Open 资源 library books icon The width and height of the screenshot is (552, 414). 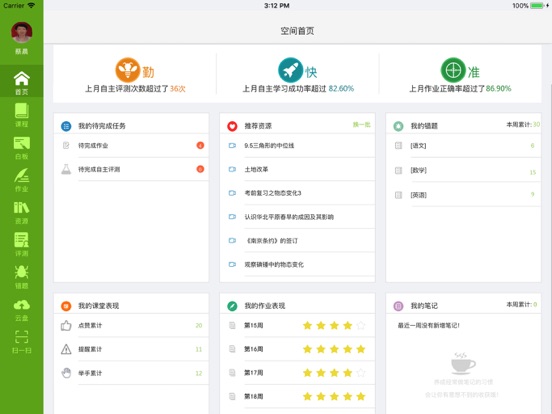[x=21, y=213]
